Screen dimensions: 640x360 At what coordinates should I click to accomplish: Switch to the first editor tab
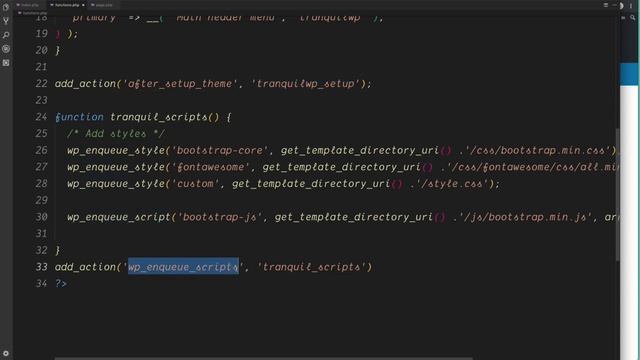pyautogui.click(x=29, y=5)
